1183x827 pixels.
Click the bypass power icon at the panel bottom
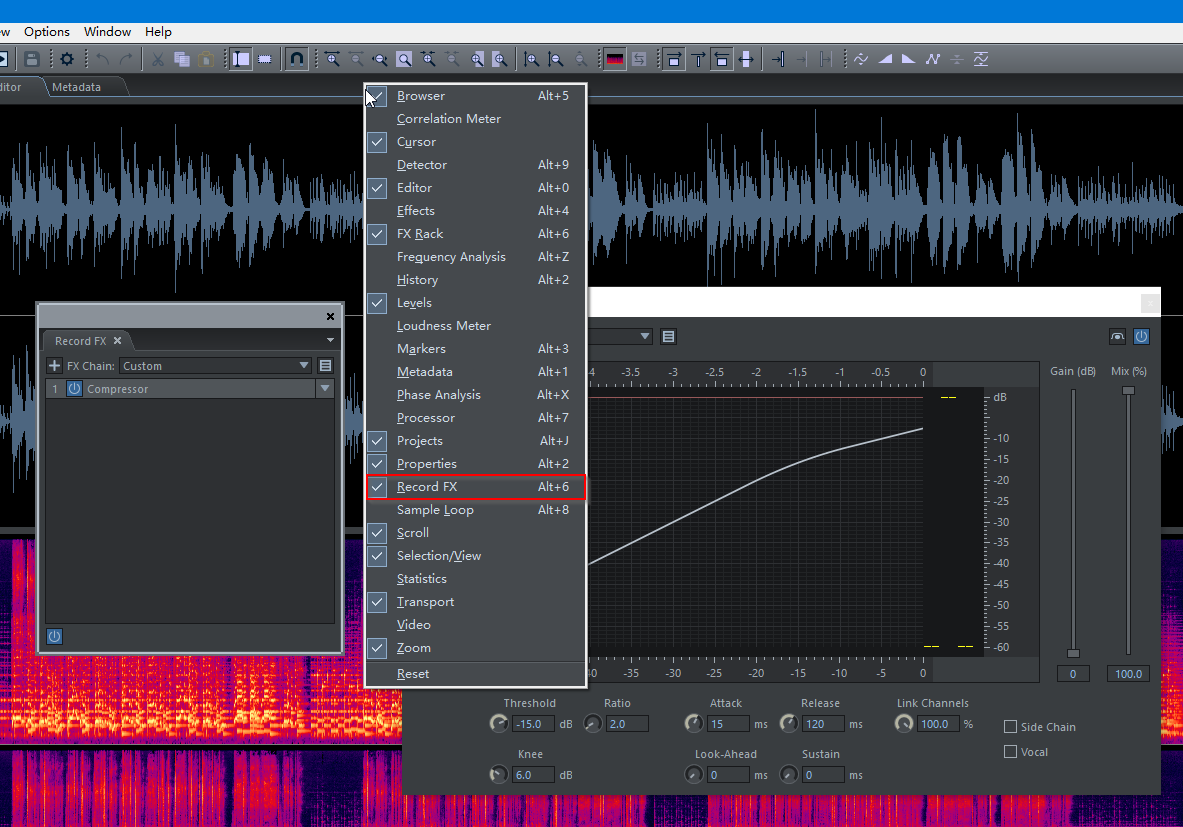(55, 636)
